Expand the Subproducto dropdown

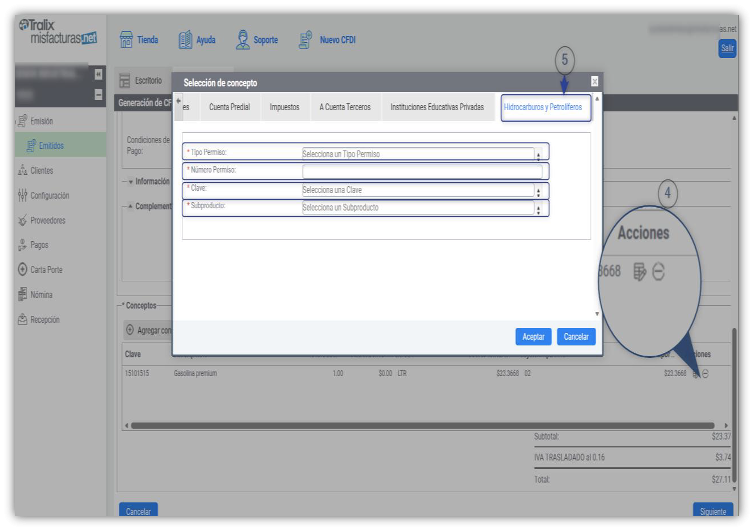538,208
